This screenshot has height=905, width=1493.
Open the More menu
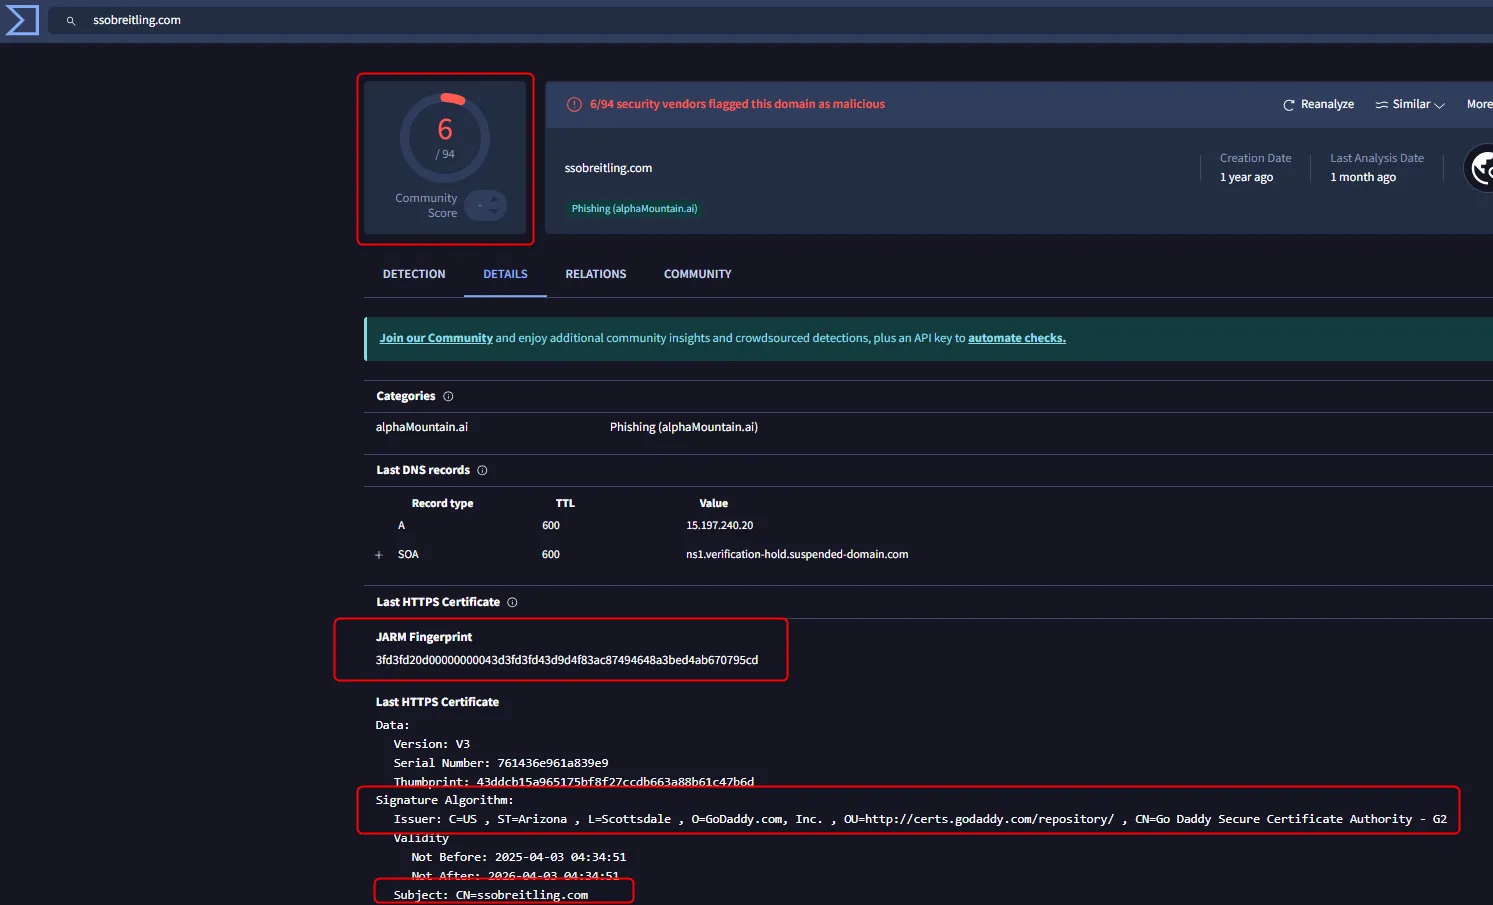(x=1479, y=104)
